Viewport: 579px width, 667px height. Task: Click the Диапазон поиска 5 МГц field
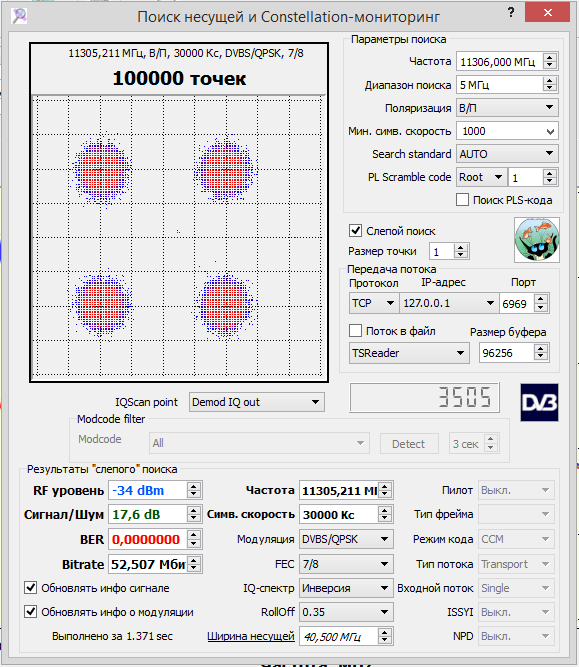point(499,85)
